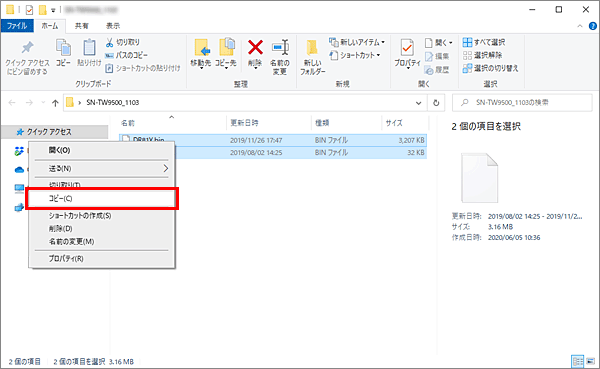Click the SN-TW9500_1103 search box

(522, 103)
